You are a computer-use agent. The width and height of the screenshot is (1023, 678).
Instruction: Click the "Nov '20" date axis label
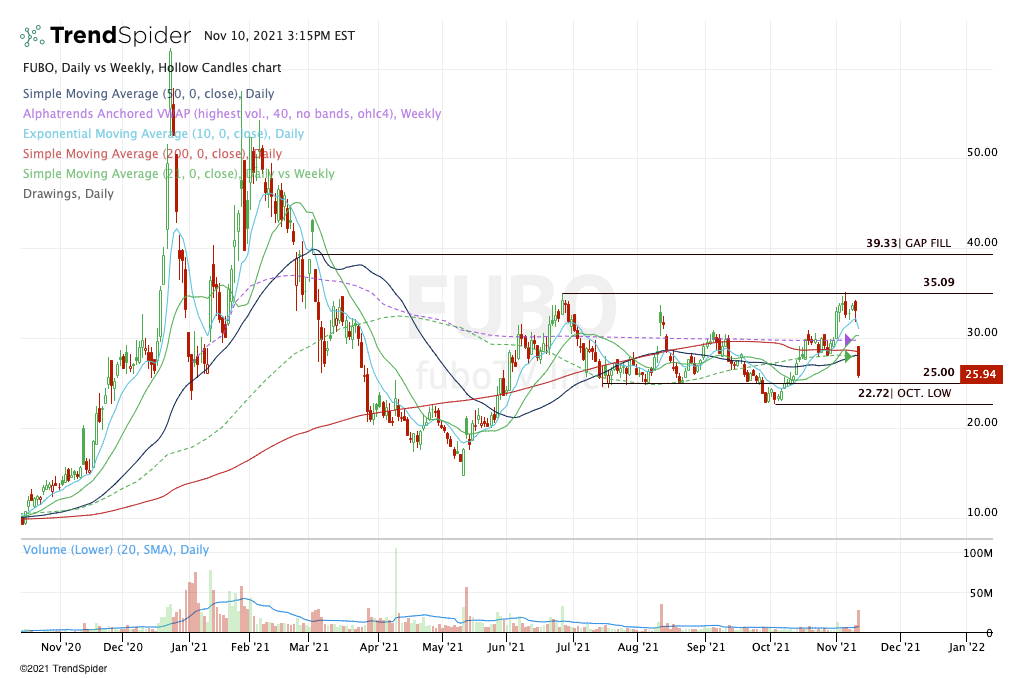point(61,647)
